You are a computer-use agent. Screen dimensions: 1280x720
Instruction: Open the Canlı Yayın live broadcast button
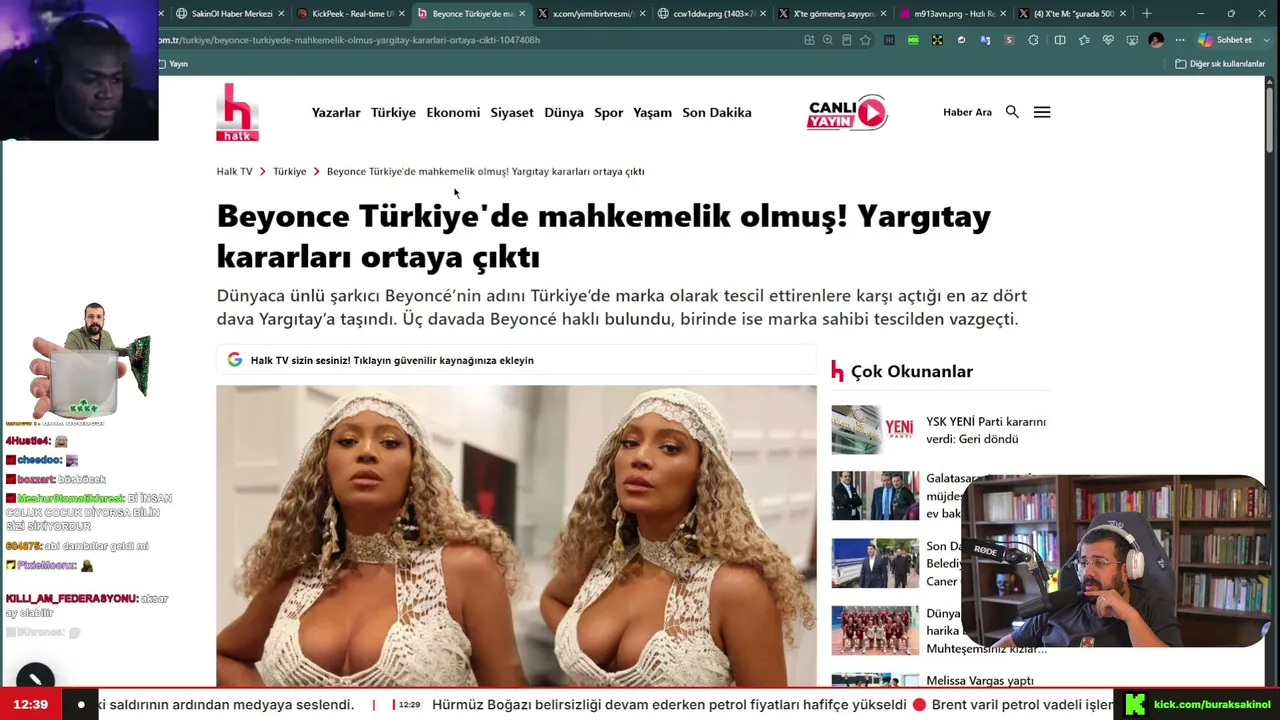pos(847,113)
